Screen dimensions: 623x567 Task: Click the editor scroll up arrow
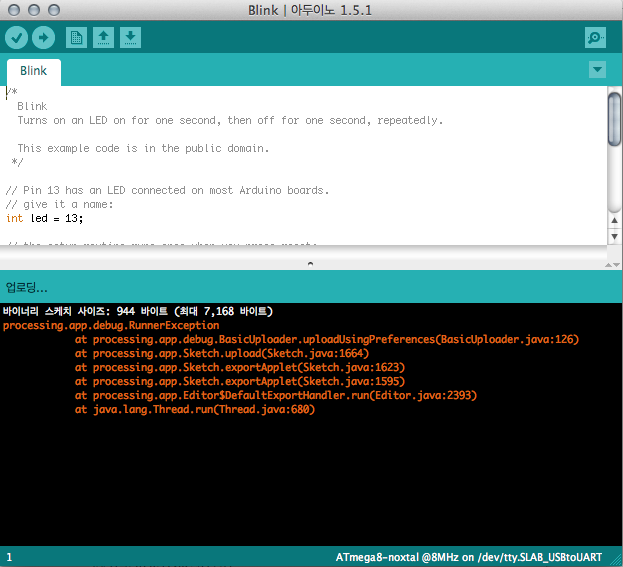pyautogui.click(x=615, y=220)
